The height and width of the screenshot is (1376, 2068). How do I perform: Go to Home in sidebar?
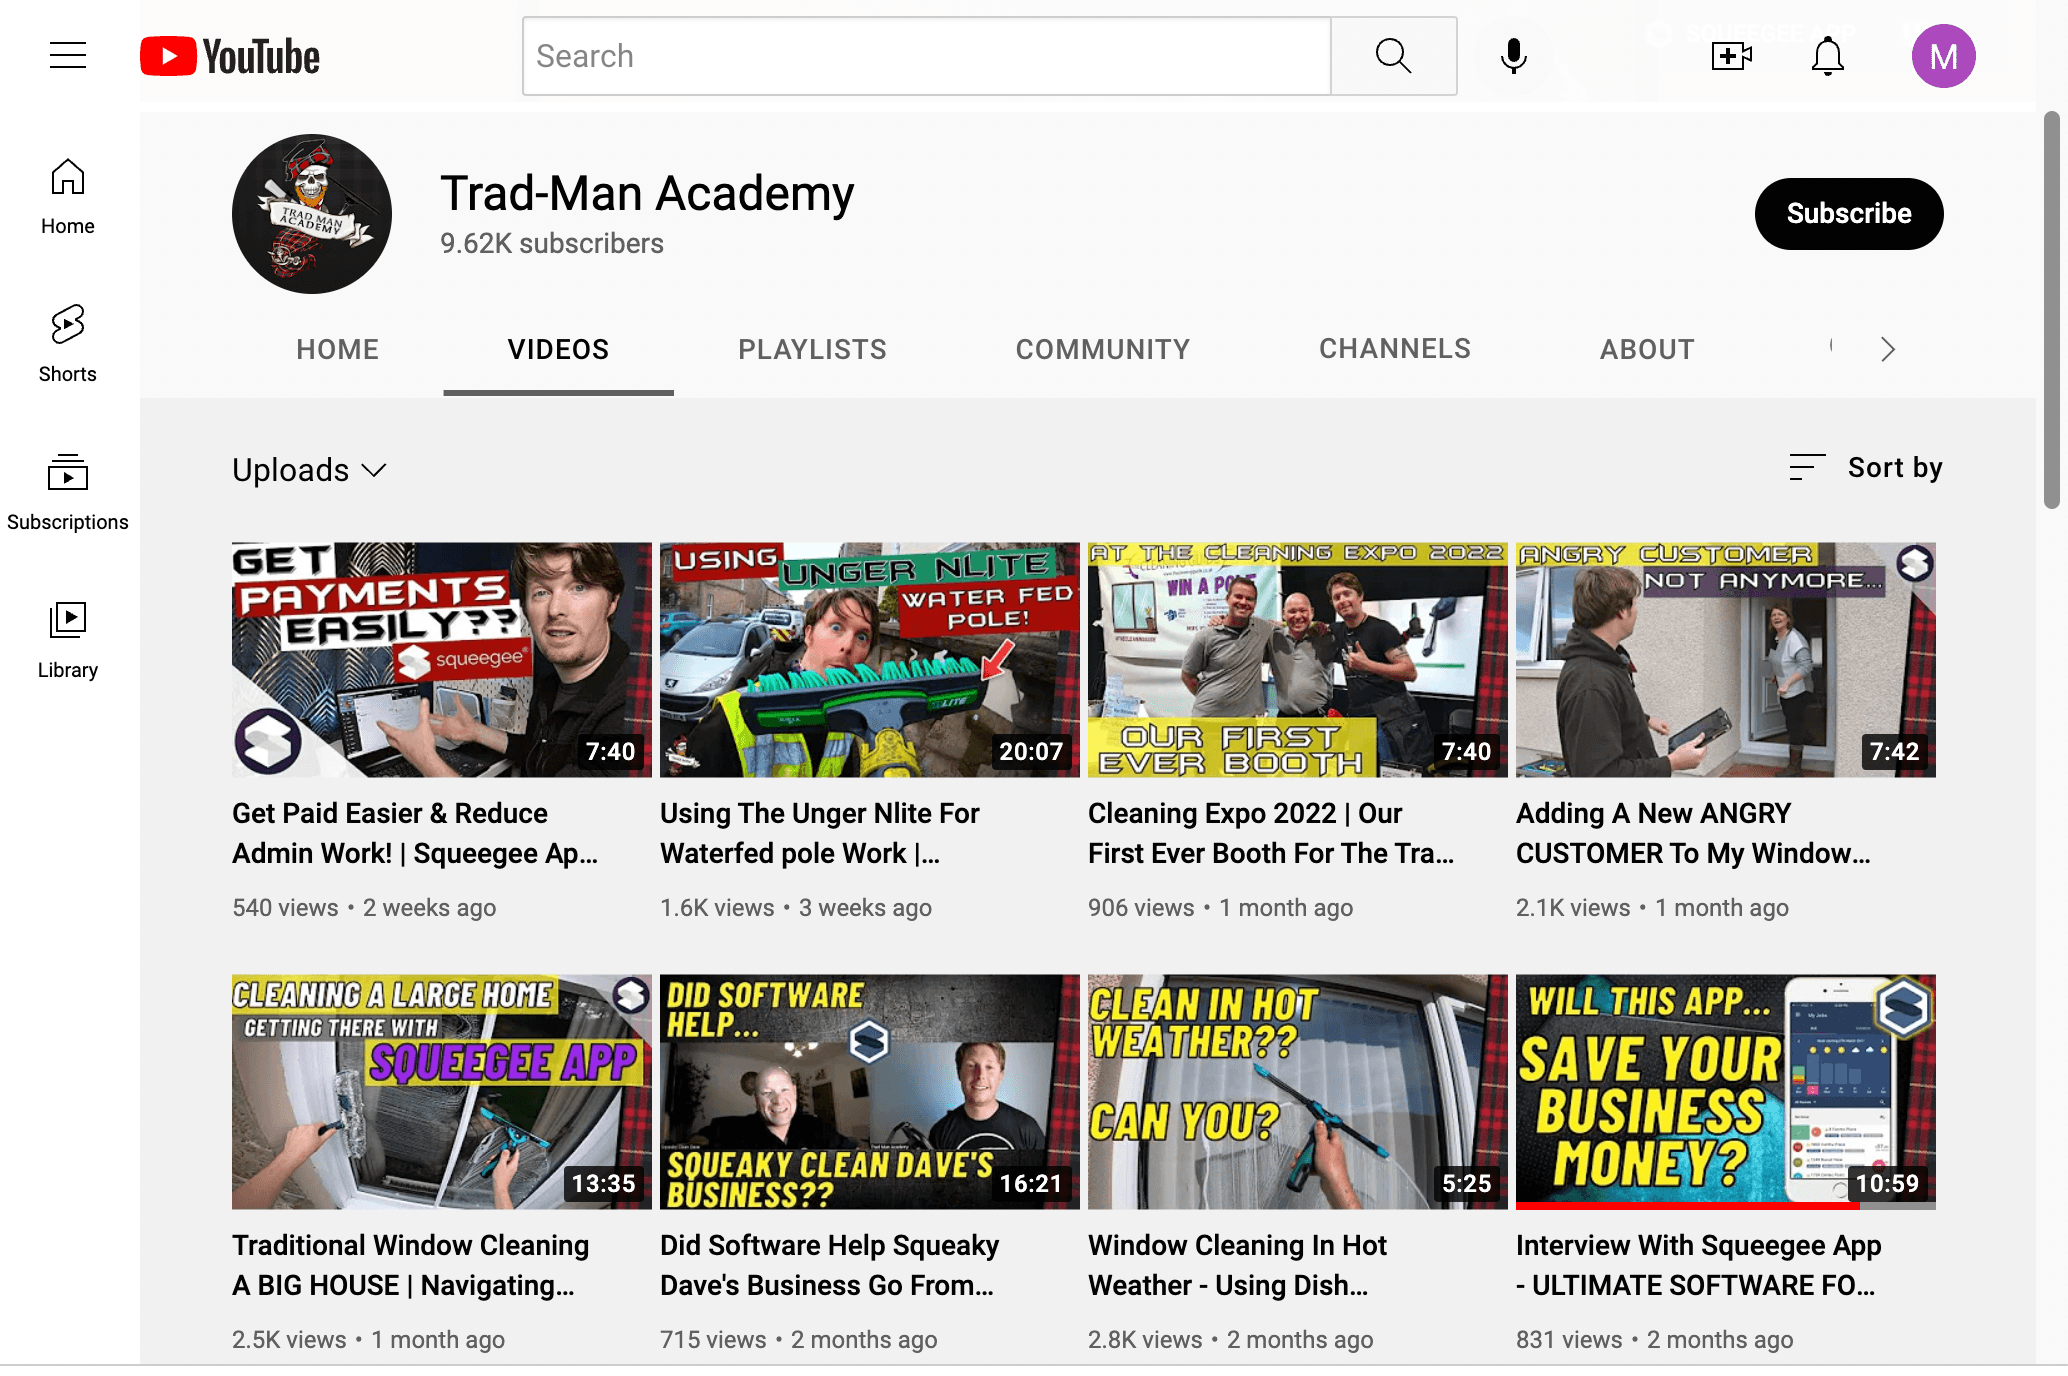click(x=68, y=197)
